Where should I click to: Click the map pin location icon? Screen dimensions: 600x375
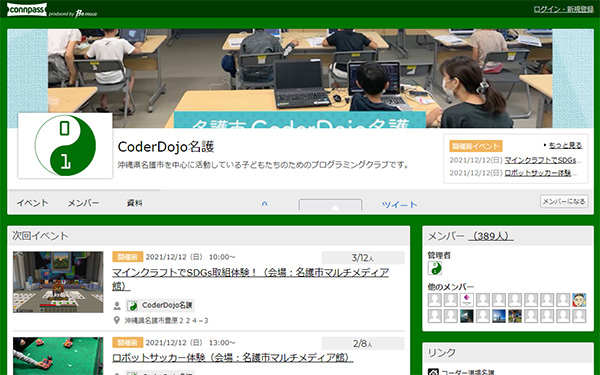[117, 320]
